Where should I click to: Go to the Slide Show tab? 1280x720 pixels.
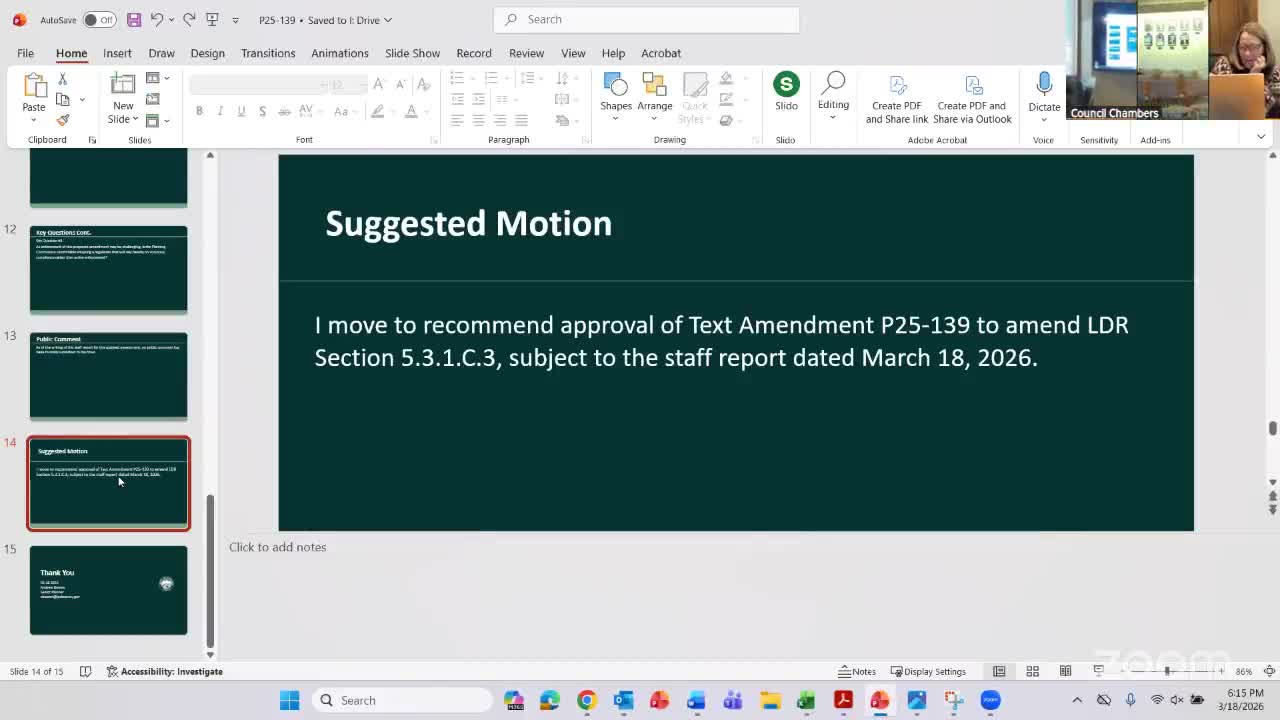click(412, 53)
